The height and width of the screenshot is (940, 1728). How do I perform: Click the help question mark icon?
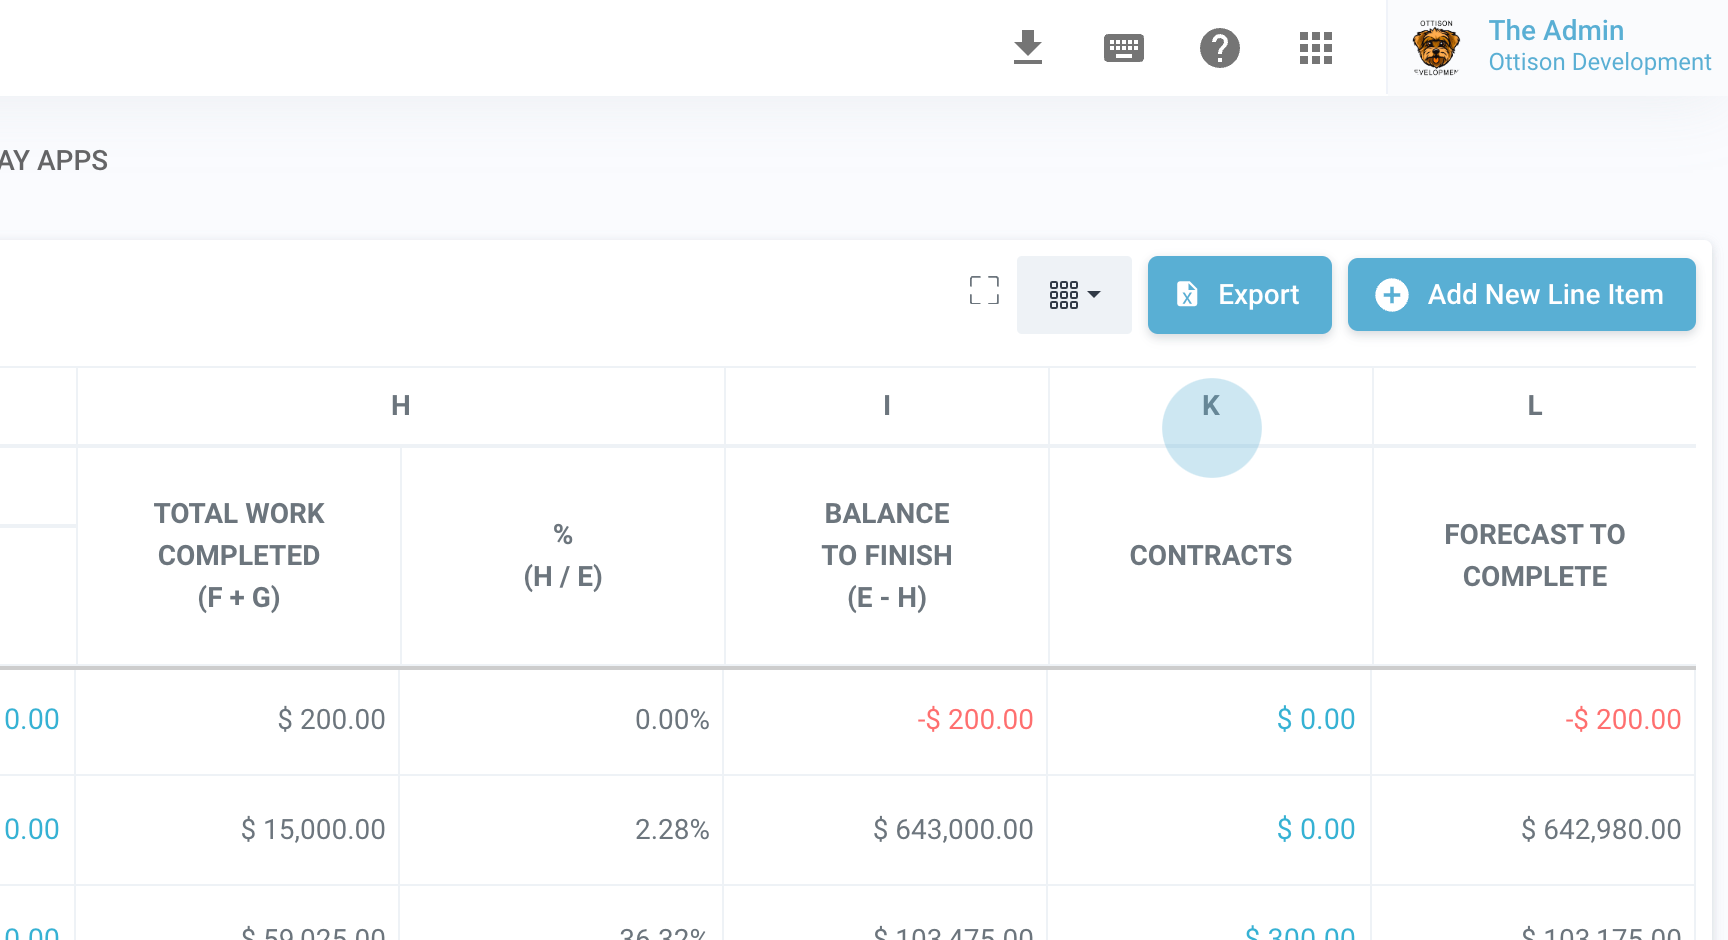pyautogui.click(x=1219, y=47)
